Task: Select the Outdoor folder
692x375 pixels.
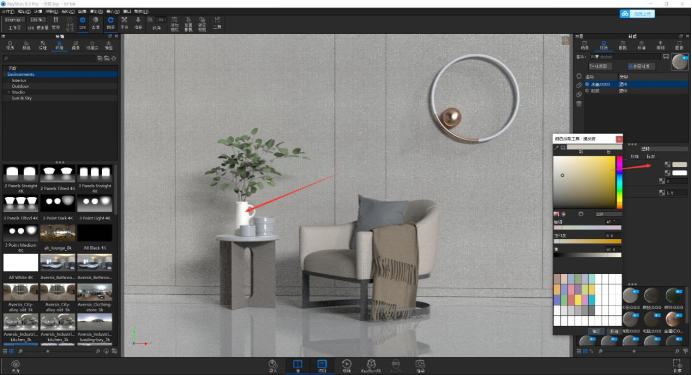Action: (x=20, y=86)
